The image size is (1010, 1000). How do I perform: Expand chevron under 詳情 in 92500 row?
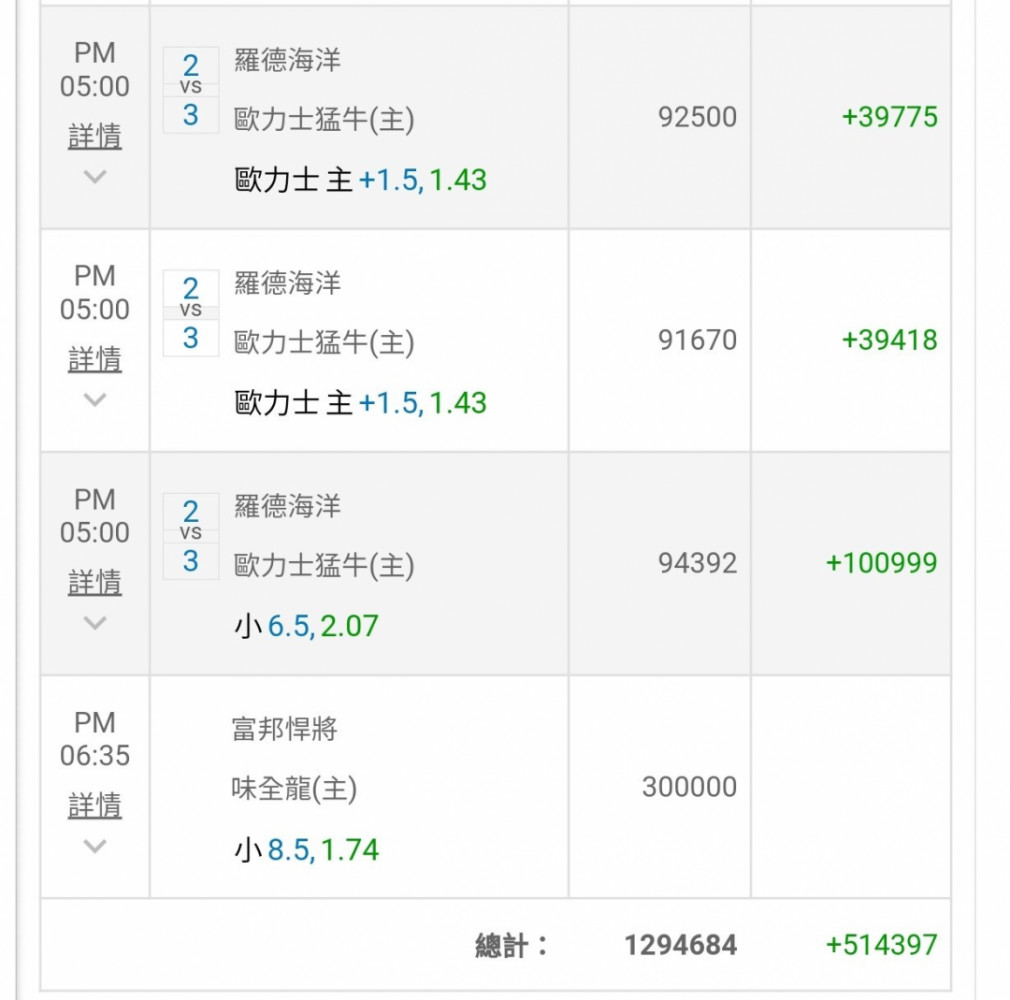(95, 177)
